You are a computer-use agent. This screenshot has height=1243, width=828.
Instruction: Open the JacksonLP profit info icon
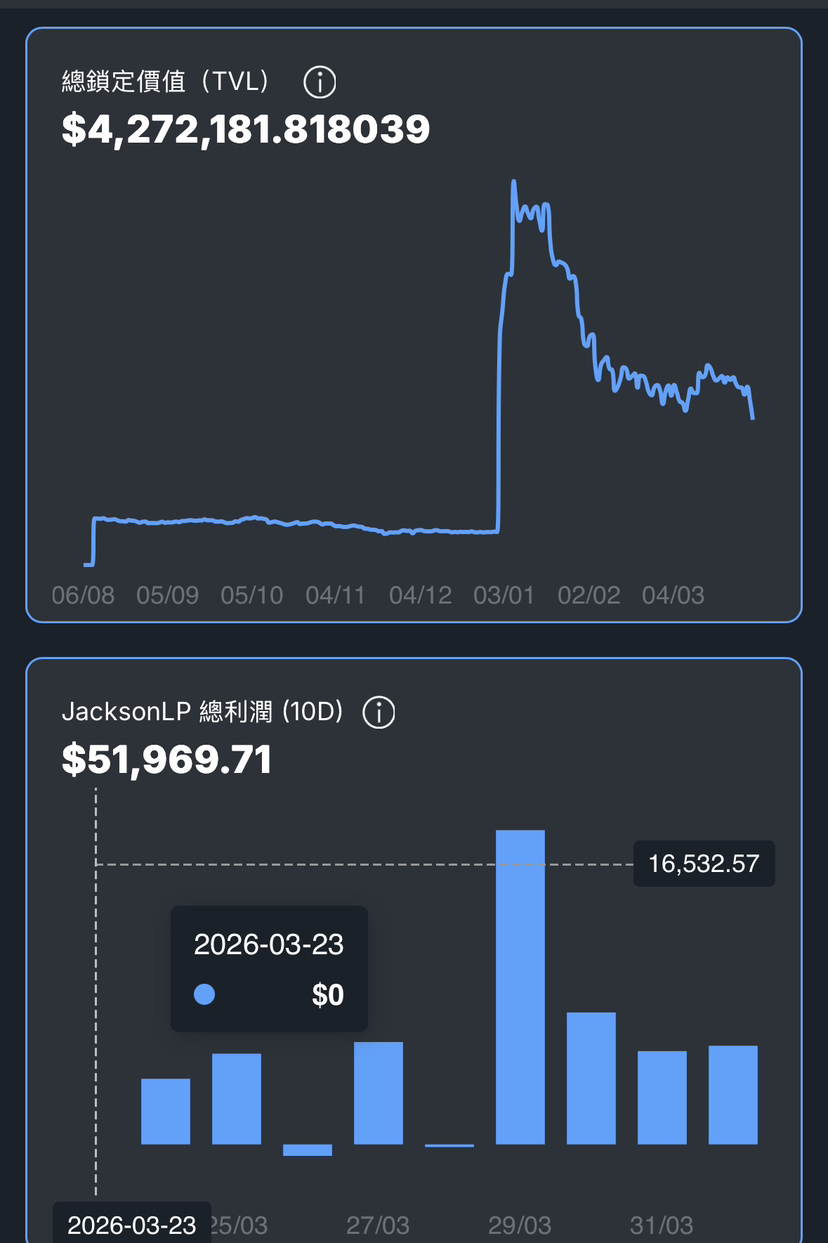click(x=379, y=713)
